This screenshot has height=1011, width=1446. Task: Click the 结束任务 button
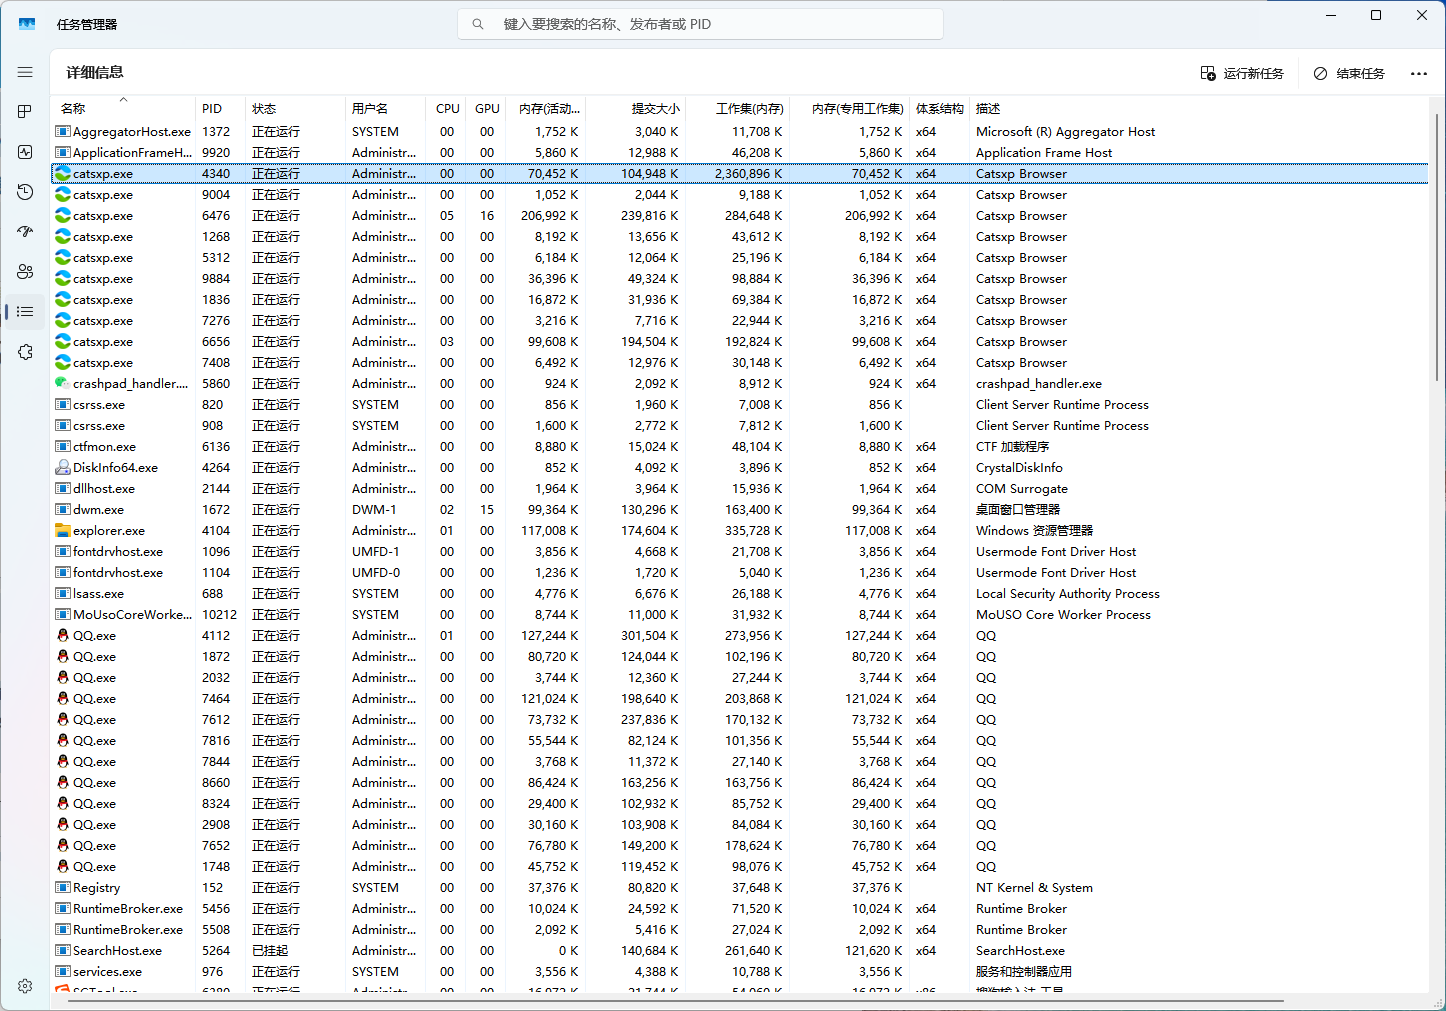click(1349, 73)
